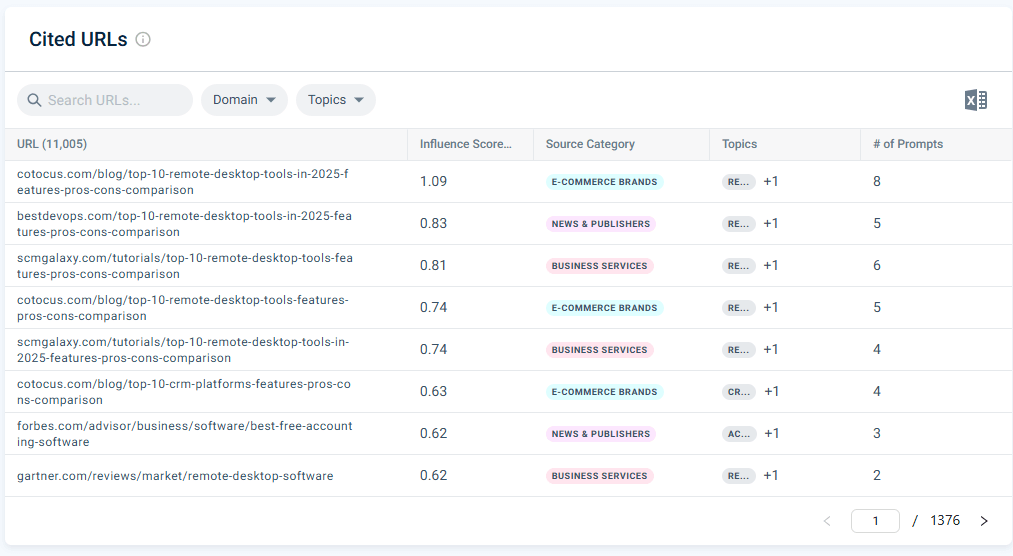The height and width of the screenshot is (556, 1013).
Task: Open the forbes.com best-free-accounting-software link
Action: (x=185, y=434)
